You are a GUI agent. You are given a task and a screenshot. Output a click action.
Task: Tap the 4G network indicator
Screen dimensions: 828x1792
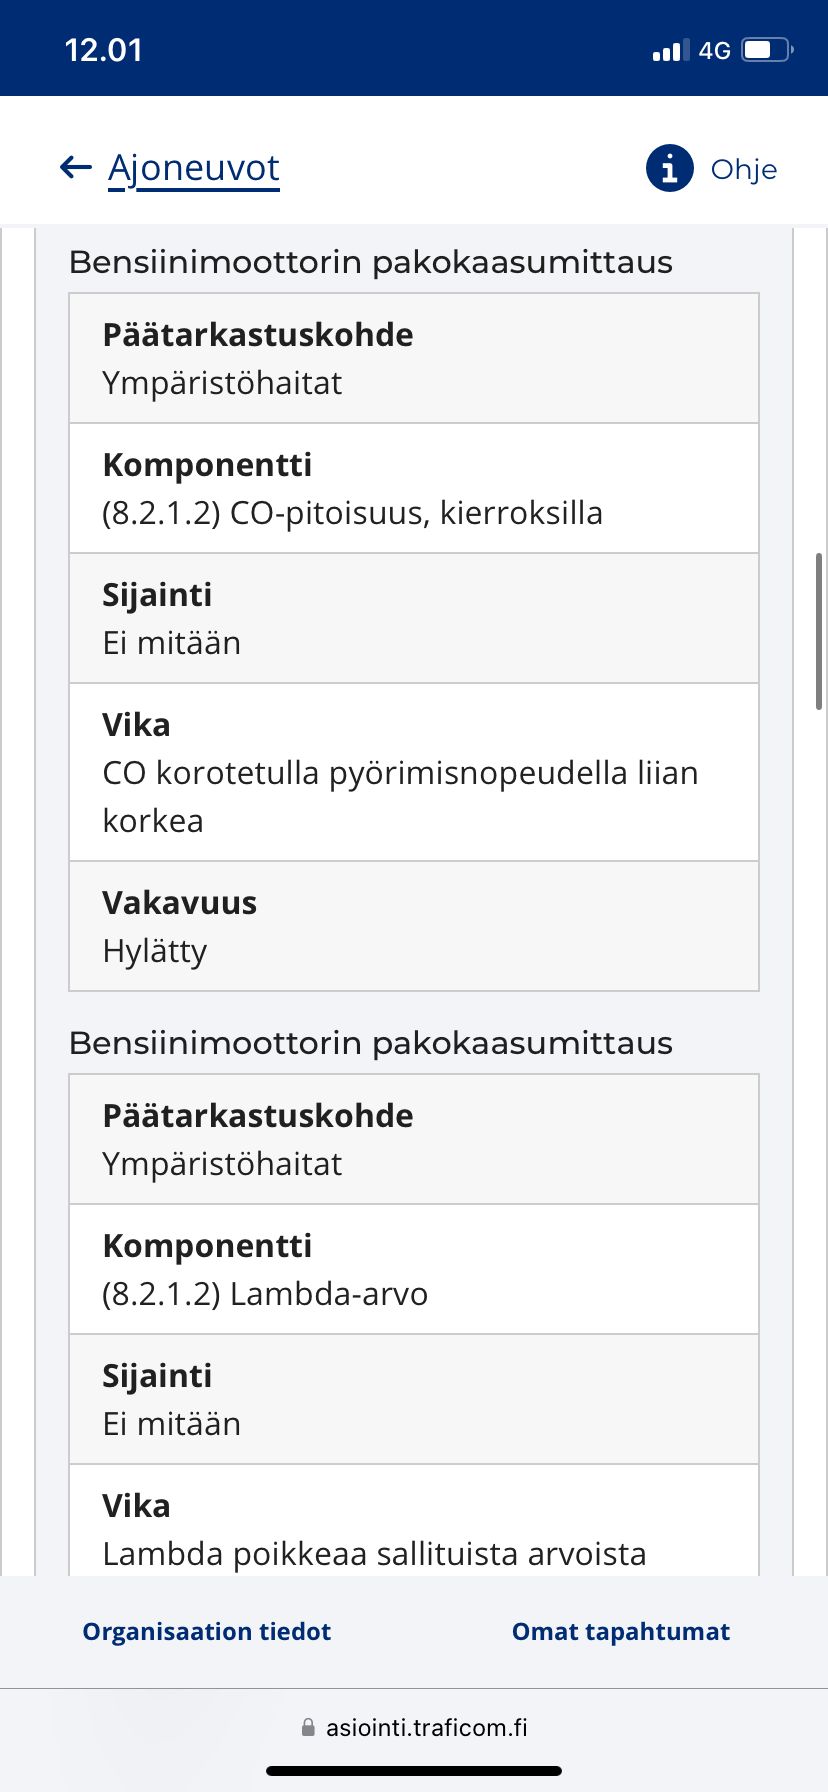[x=715, y=50]
